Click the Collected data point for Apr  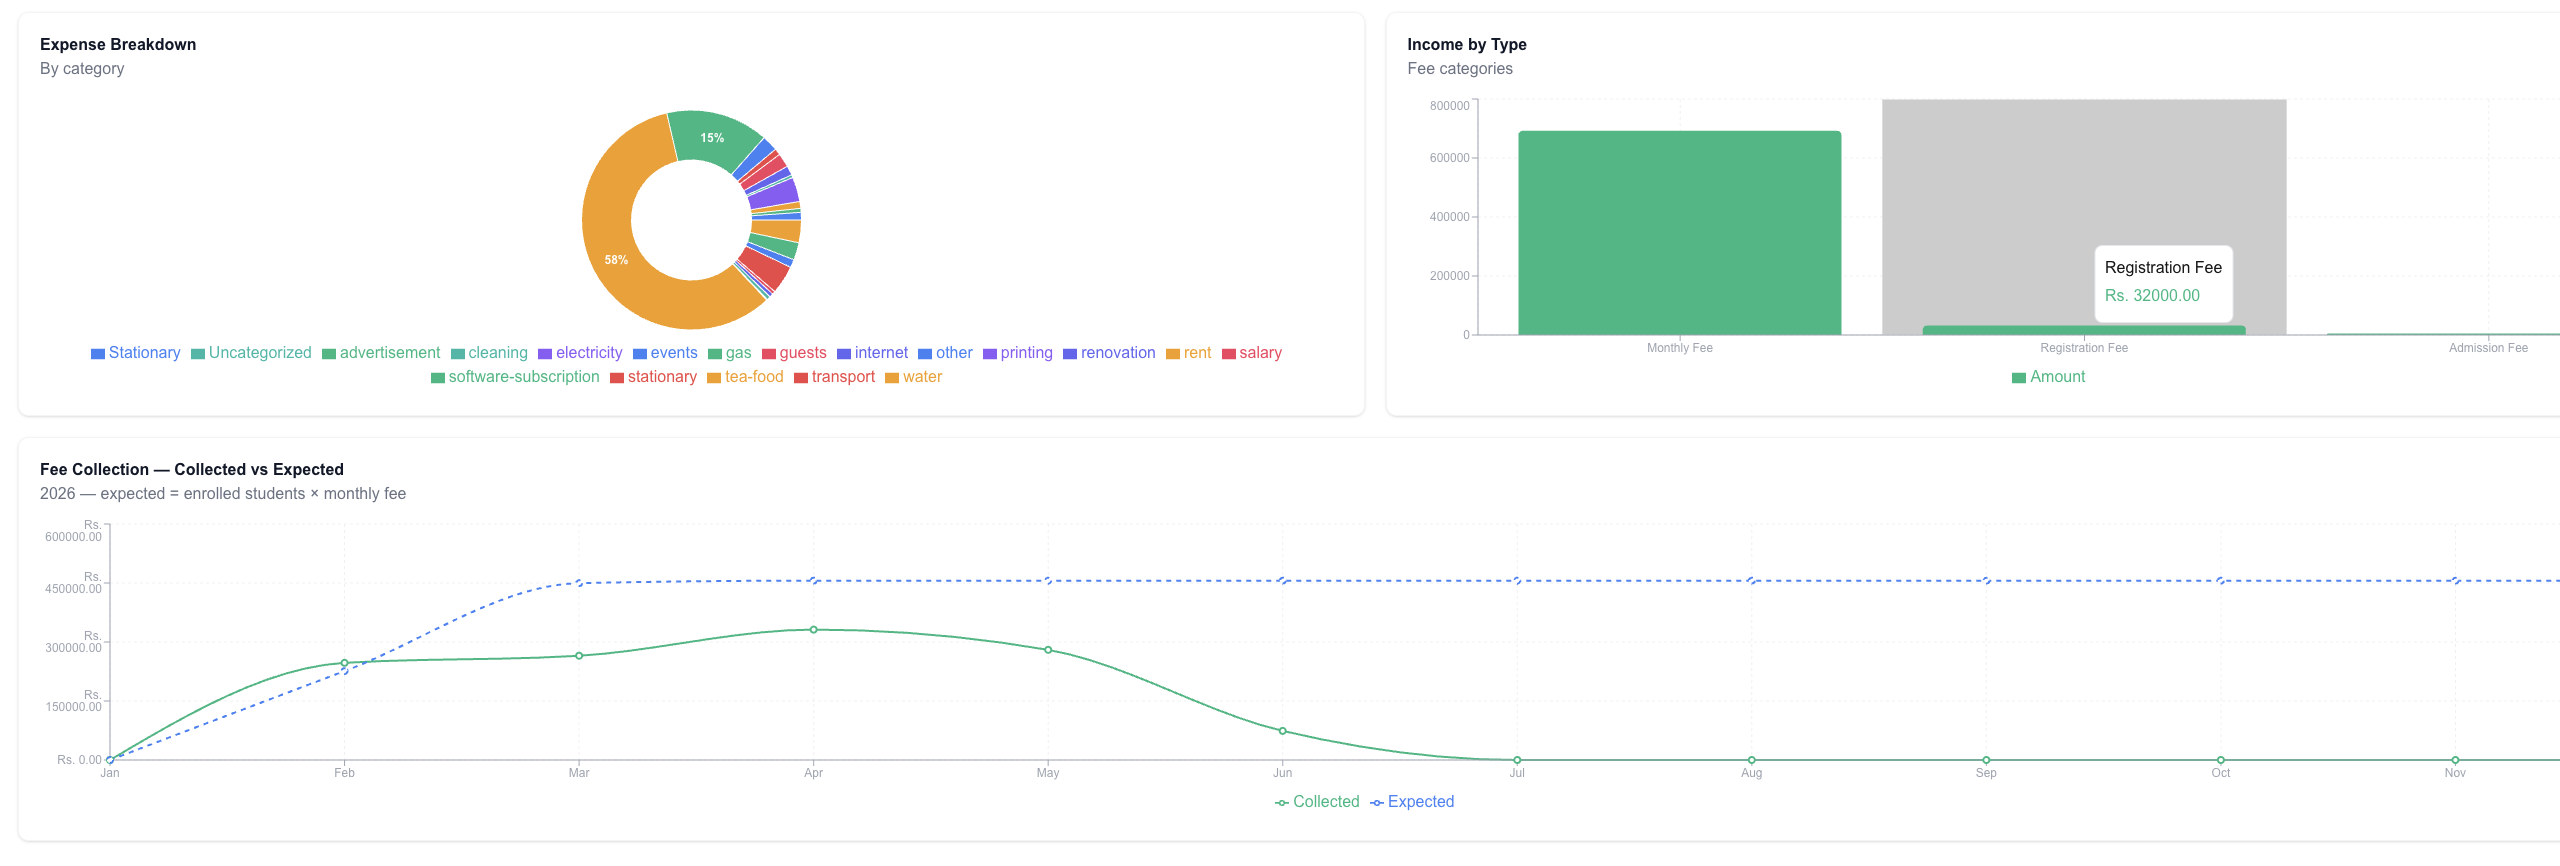[813, 630]
